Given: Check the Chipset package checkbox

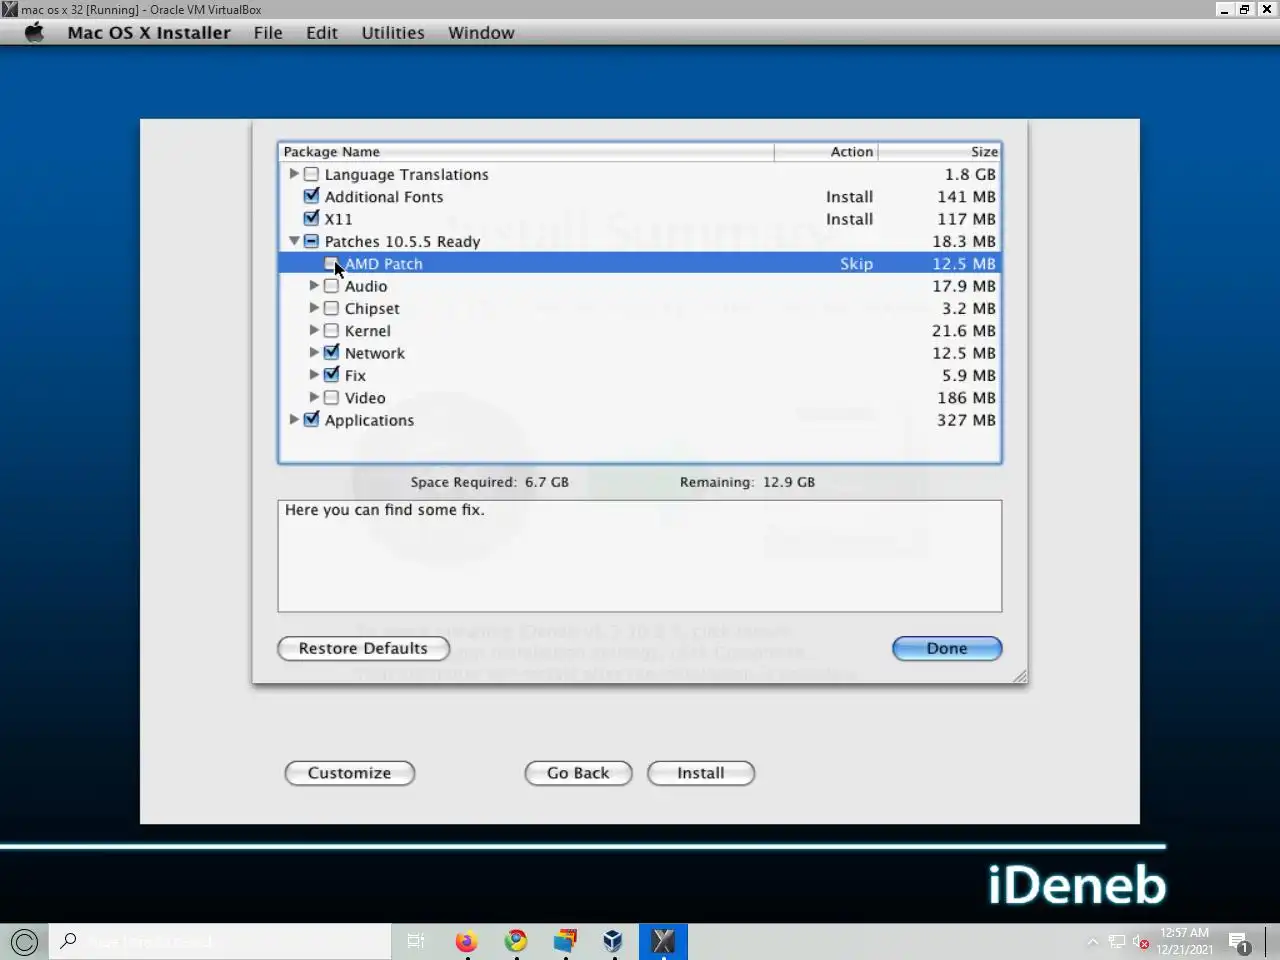Looking at the screenshot, I should coord(331,308).
